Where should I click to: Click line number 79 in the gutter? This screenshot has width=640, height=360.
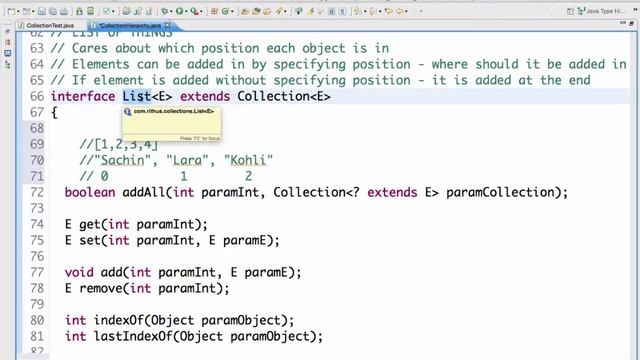point(37,304)
